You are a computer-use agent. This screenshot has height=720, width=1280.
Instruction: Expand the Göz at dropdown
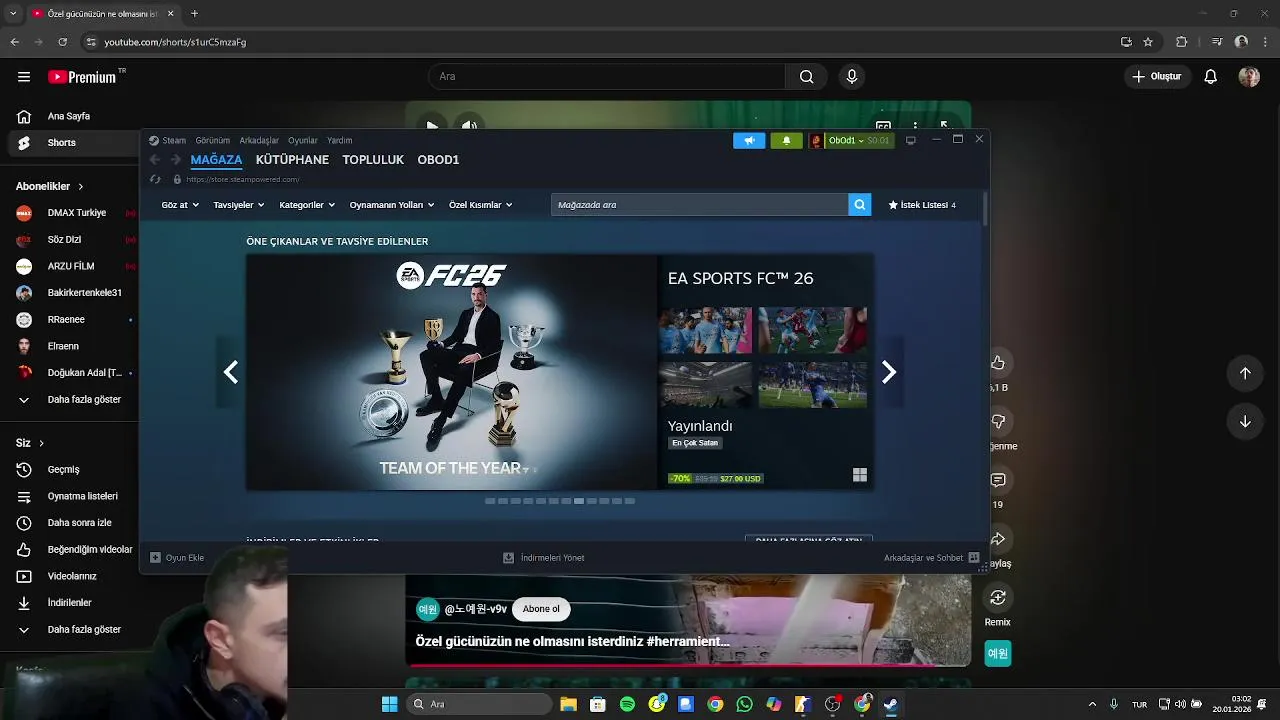(x=180, y=205)
